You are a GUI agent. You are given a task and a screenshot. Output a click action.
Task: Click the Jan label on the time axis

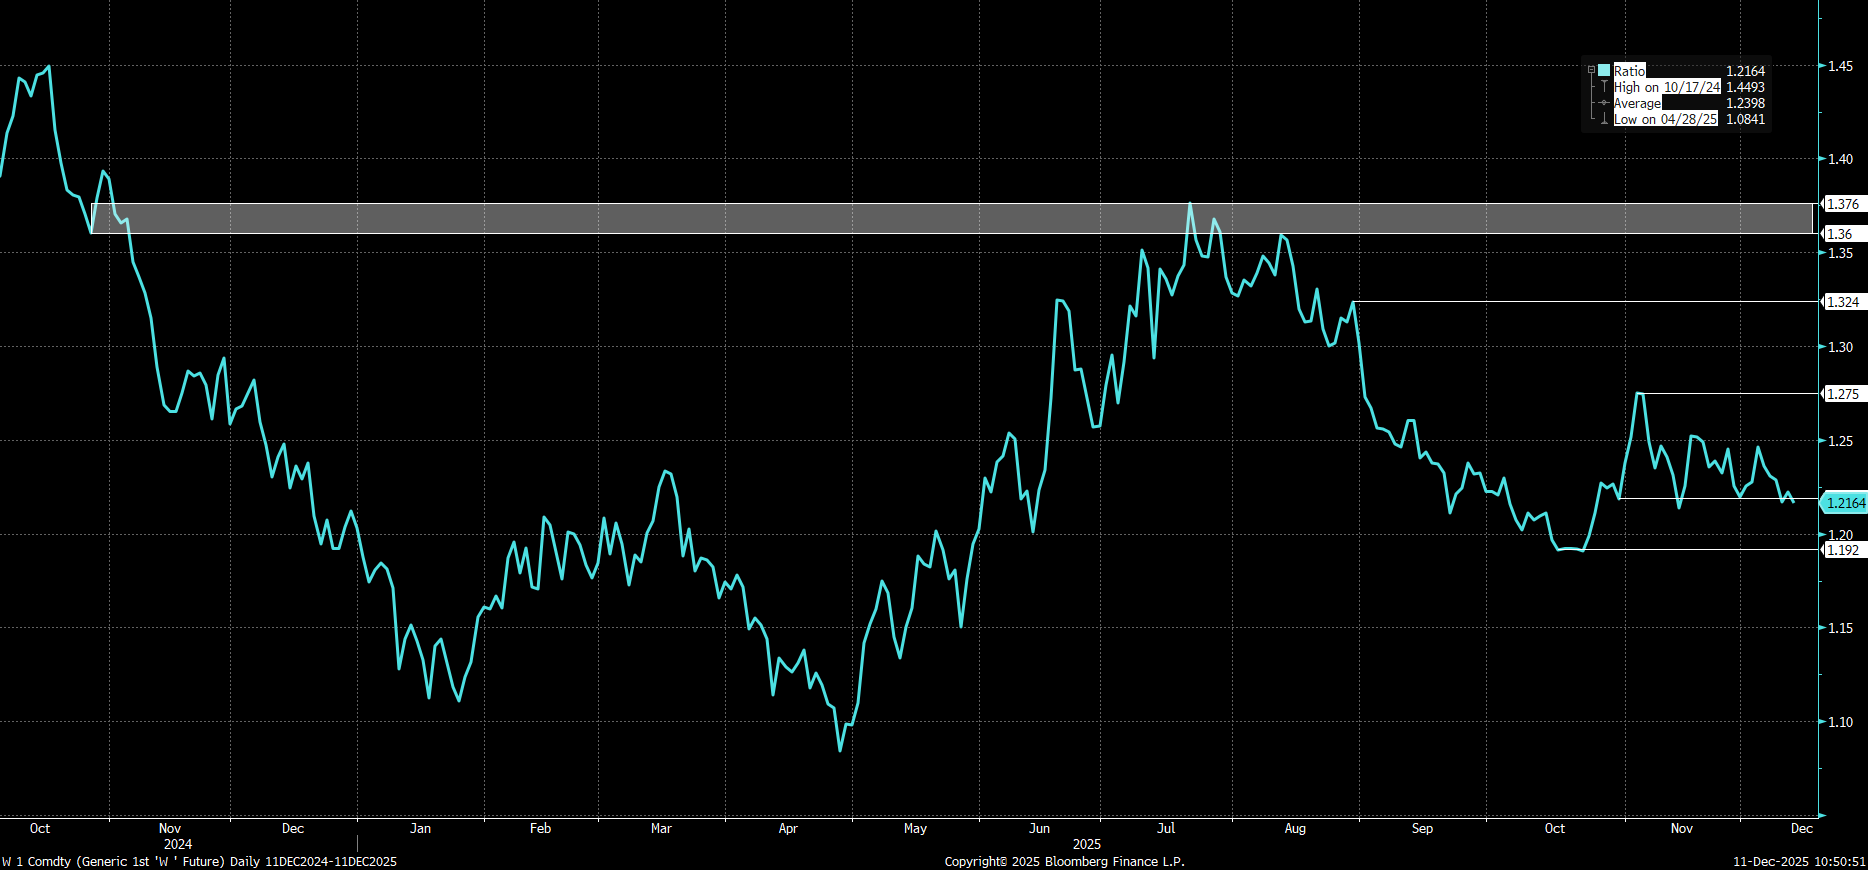[x=421, y=828]
